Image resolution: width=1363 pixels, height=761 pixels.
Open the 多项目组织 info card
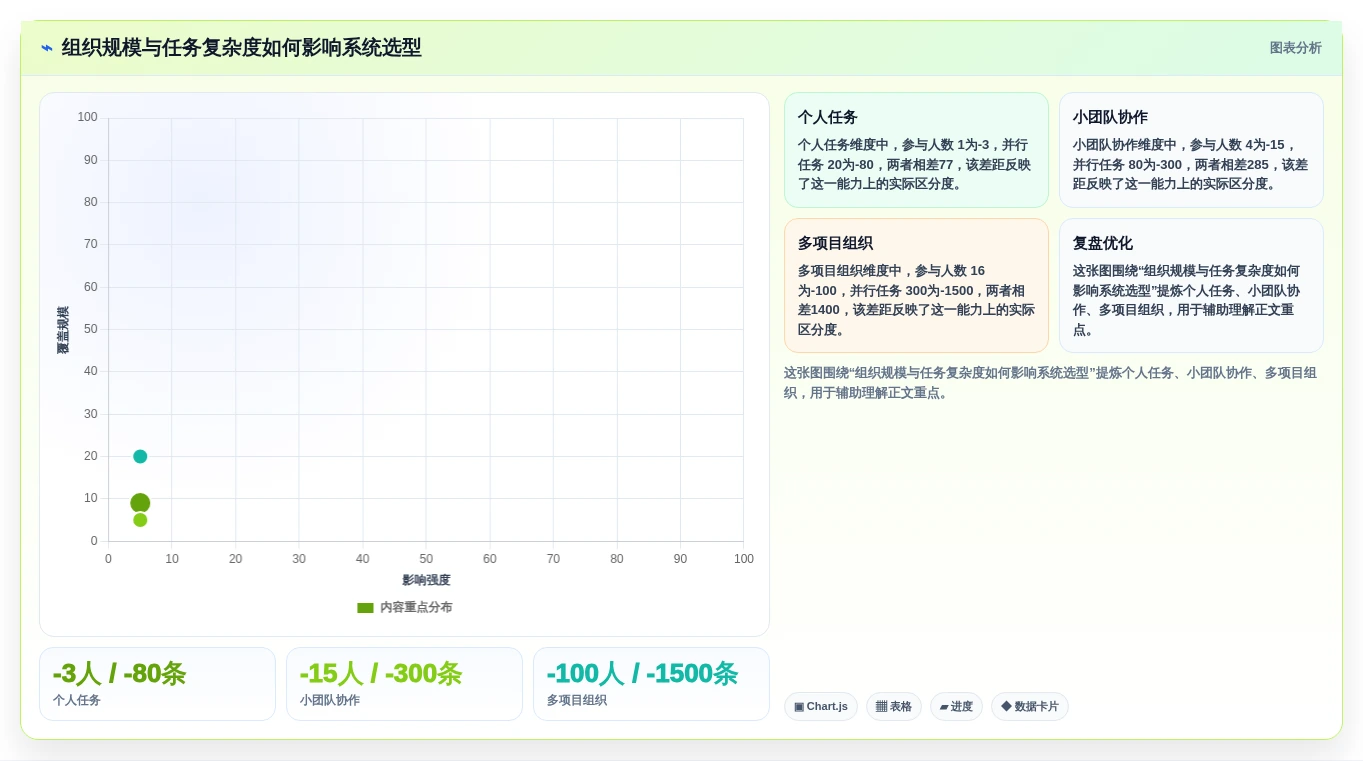click(916, 286)
